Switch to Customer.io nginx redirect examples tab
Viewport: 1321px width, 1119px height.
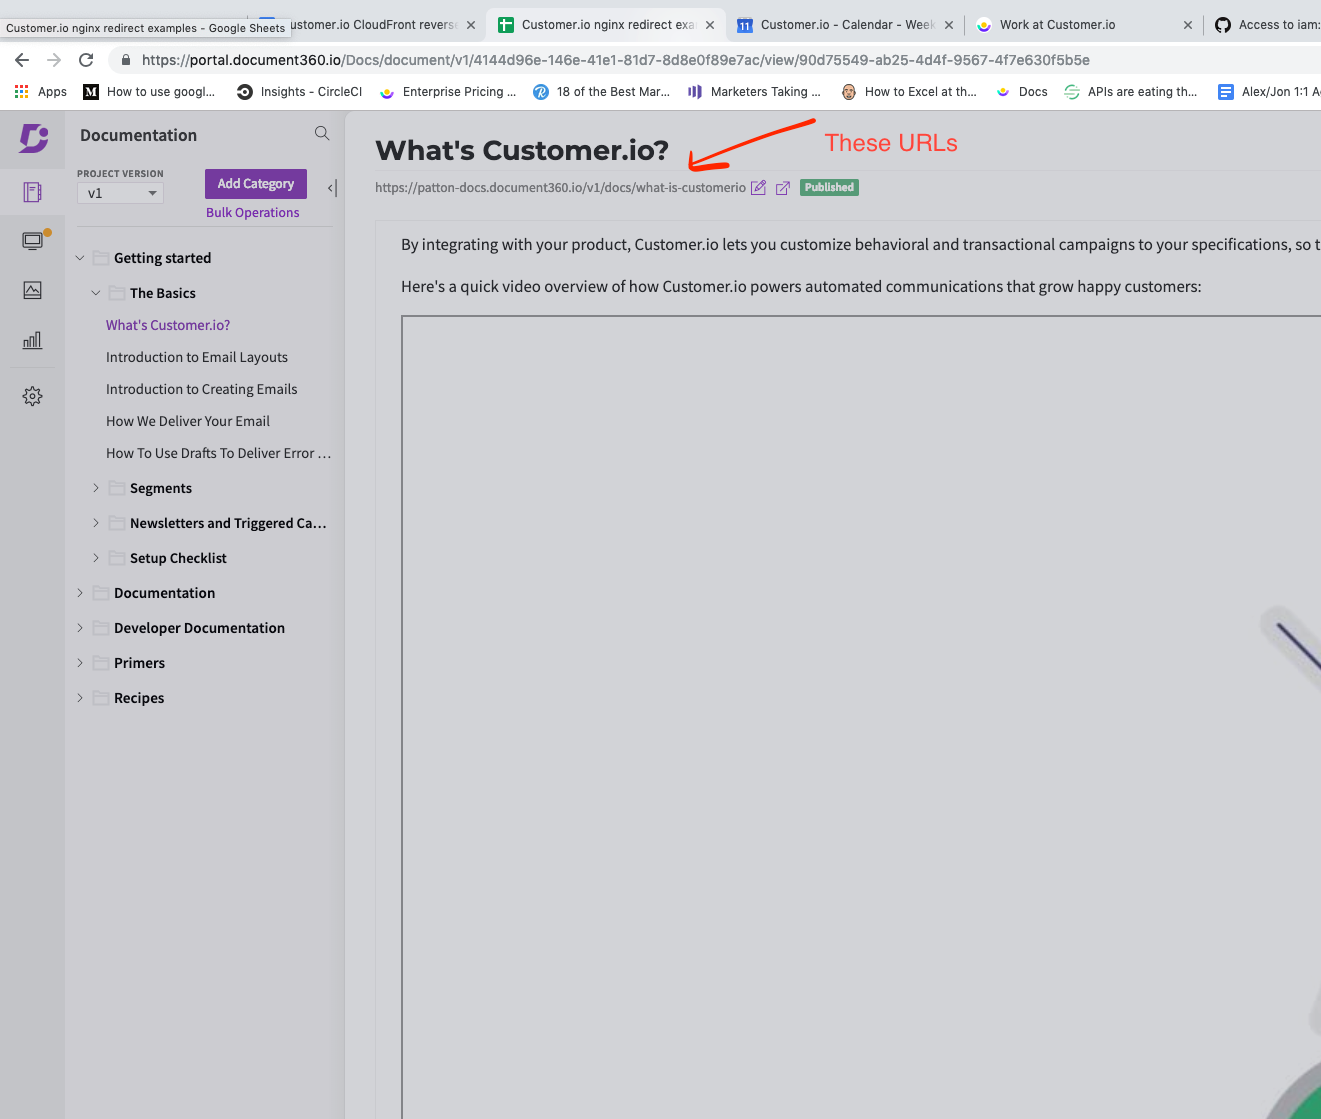[606, 25]
